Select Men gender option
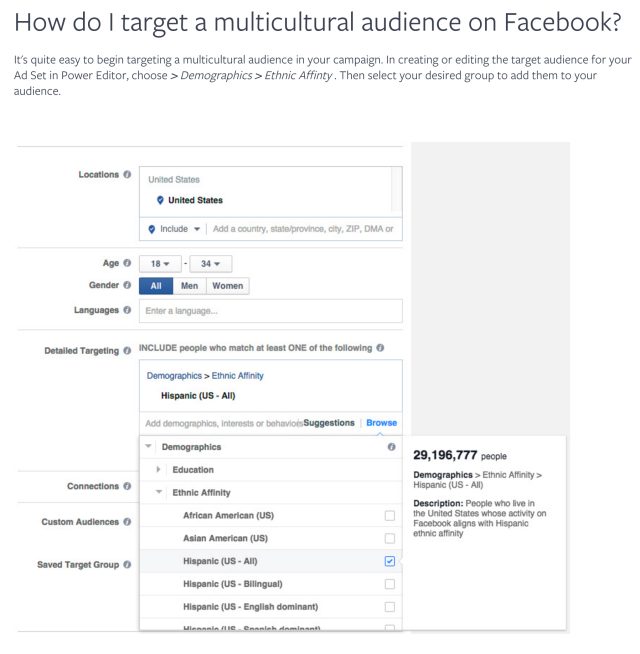Screen dimensions: 640x654 (x=189, y=286)
